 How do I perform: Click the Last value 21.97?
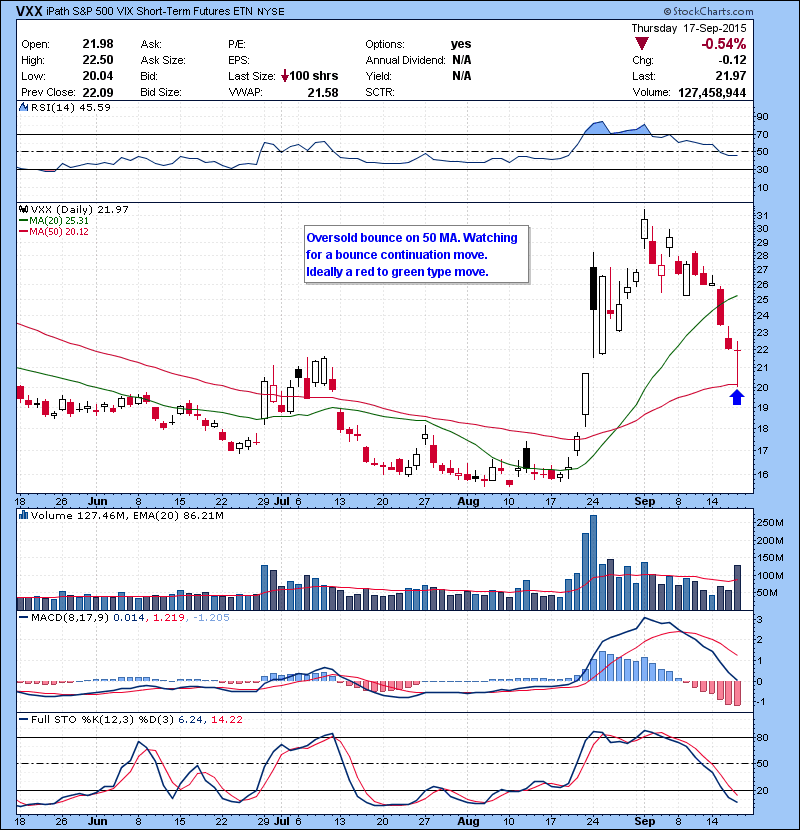(731, 76)
